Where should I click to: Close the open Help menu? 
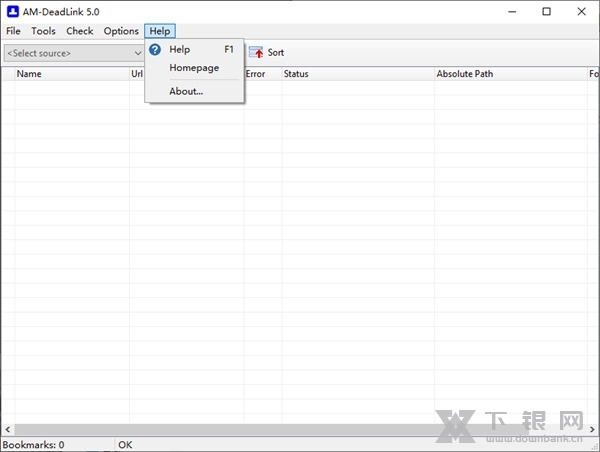(160, 31)
